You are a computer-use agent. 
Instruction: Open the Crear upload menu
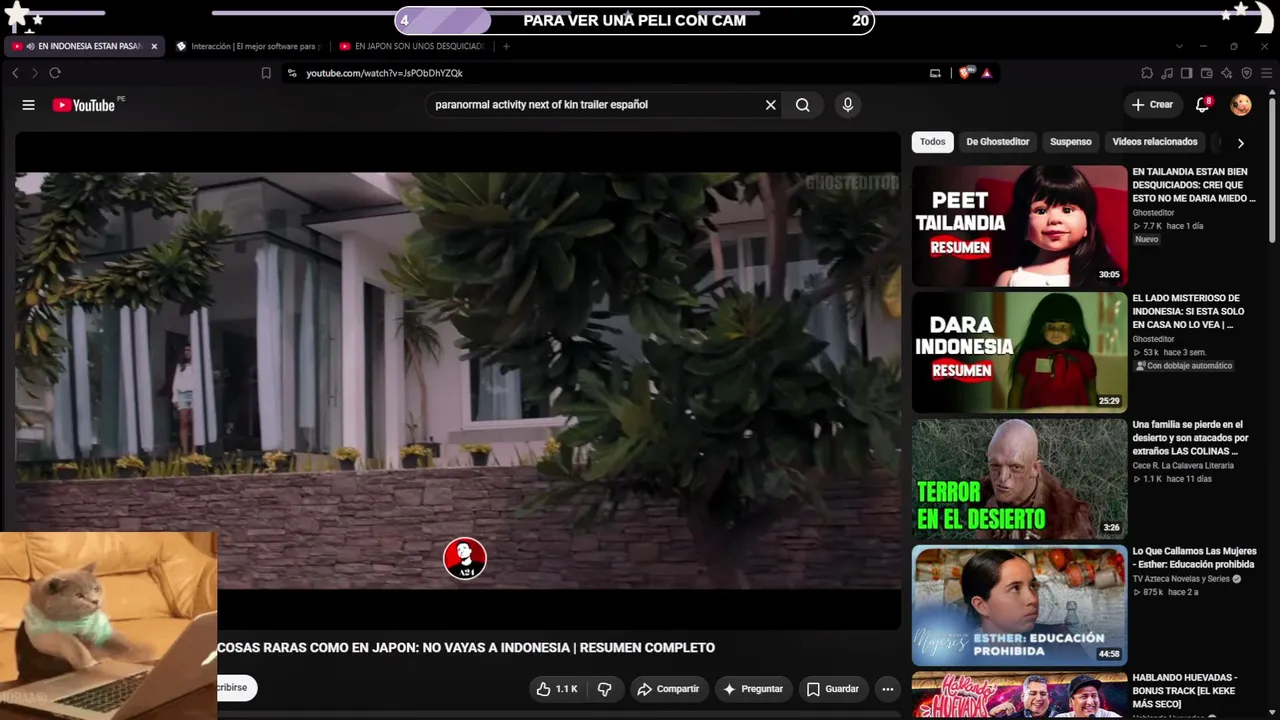(1152, 105)
